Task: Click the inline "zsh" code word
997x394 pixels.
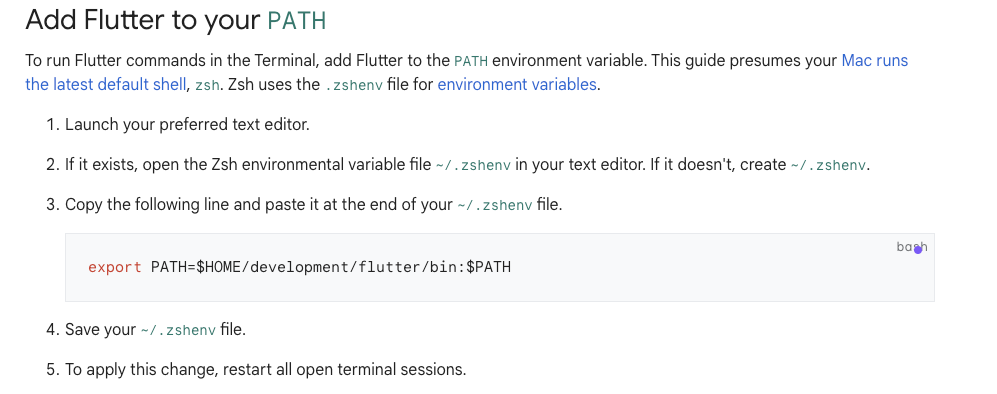Action: 207,85
